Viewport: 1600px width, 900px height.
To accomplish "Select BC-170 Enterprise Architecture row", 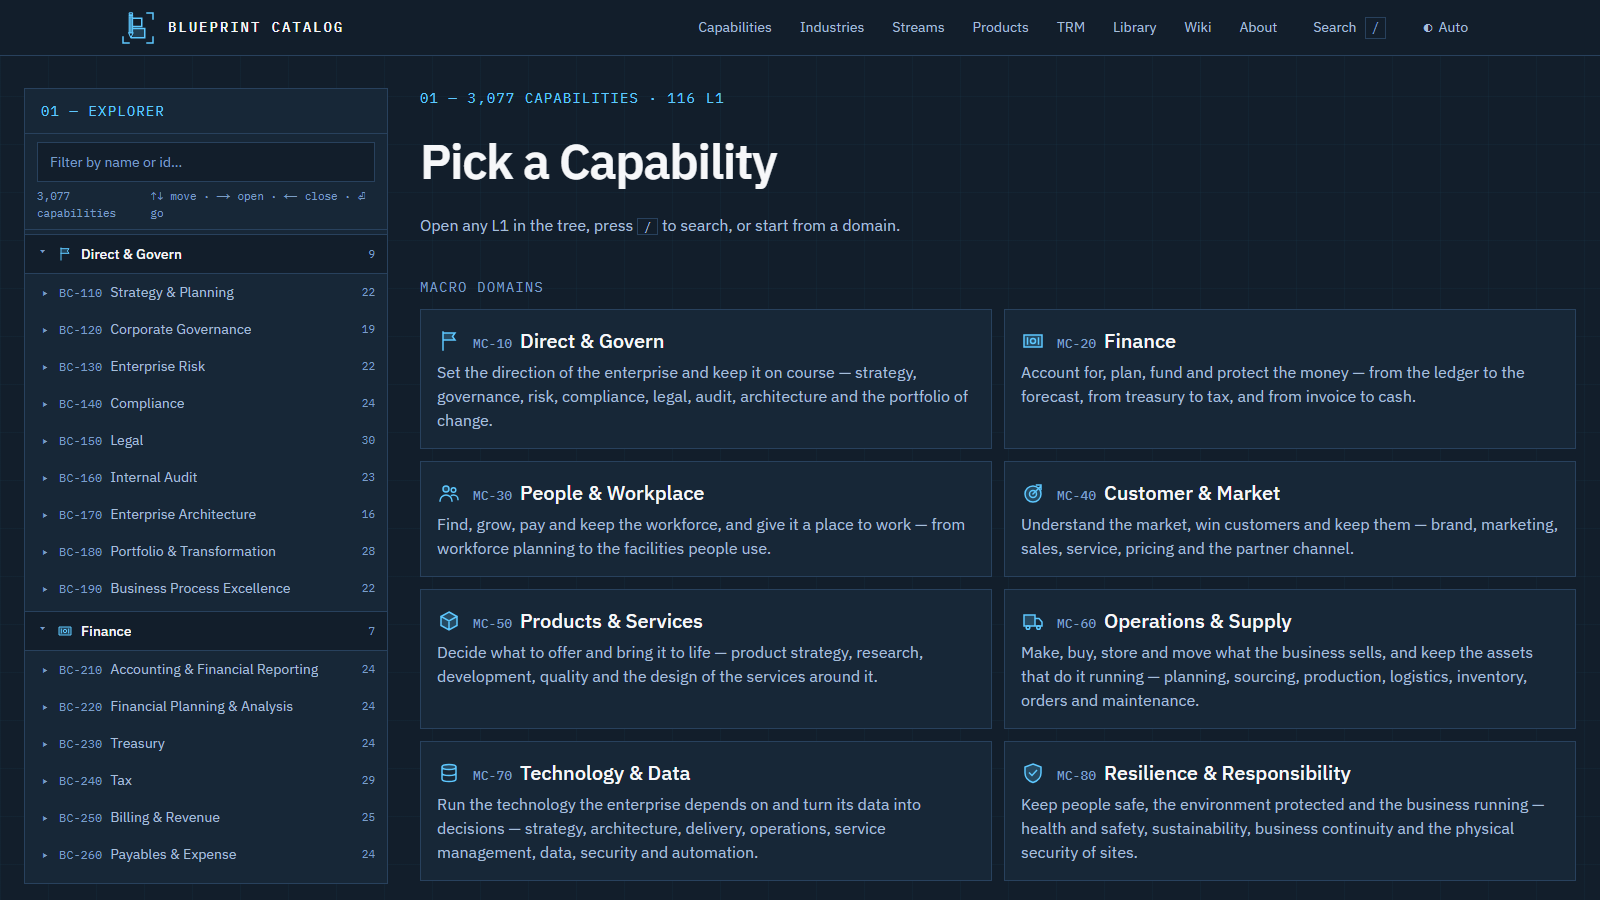I will [x=206, y=515].
